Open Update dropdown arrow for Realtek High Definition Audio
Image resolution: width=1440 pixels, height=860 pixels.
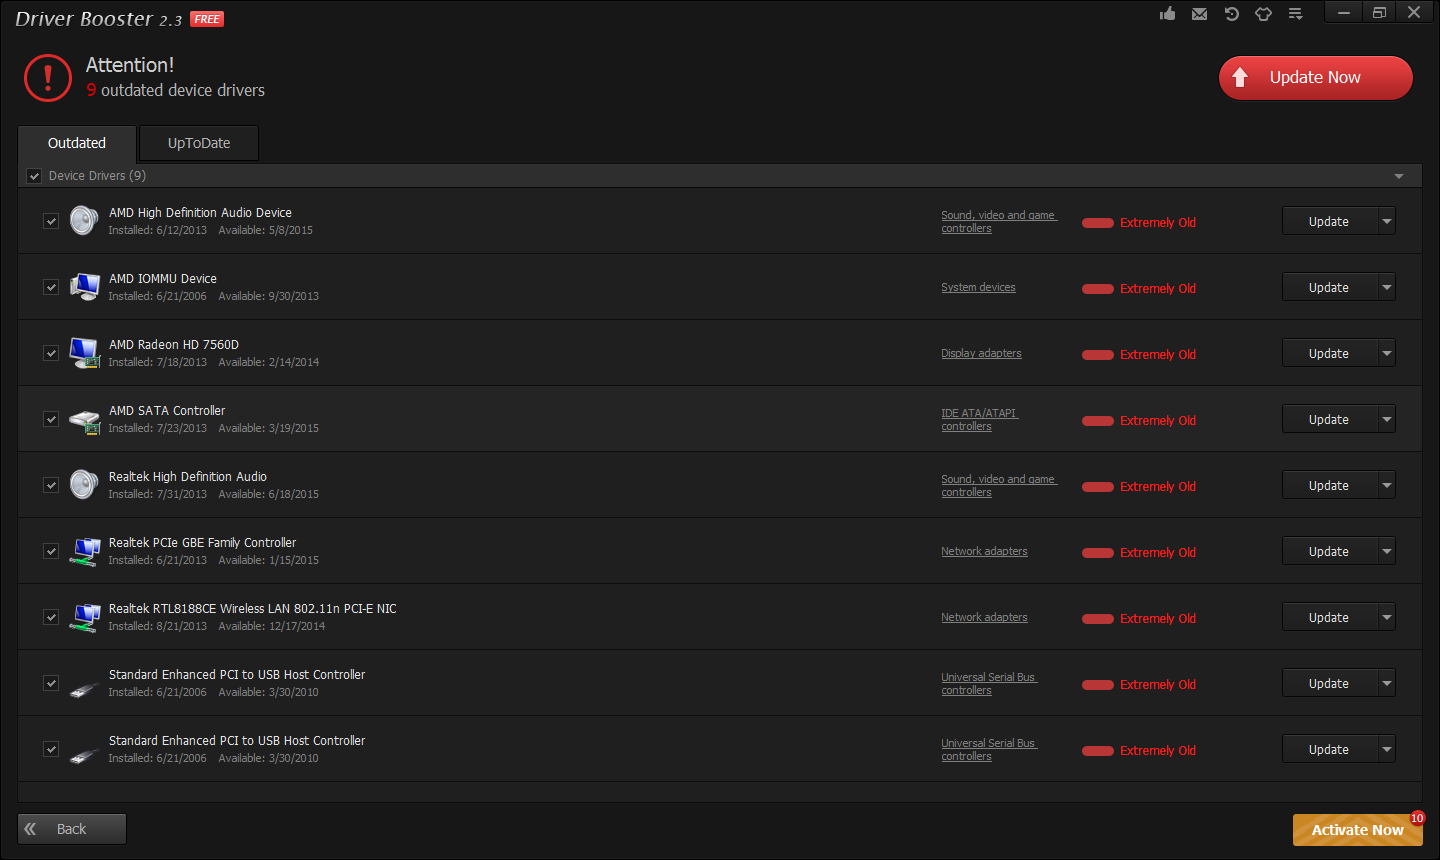(x=1387, y=485)
